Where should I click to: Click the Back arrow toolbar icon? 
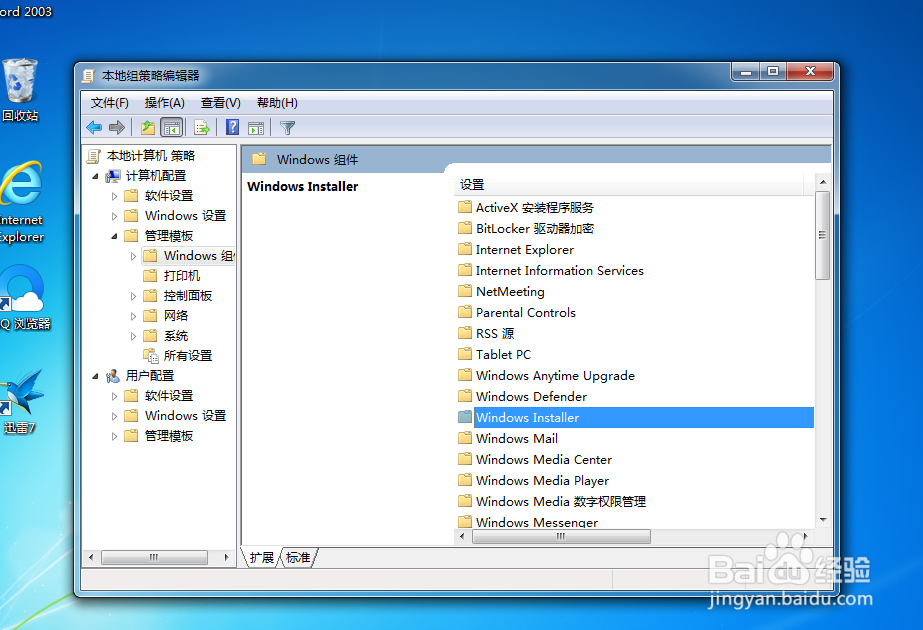94,127
